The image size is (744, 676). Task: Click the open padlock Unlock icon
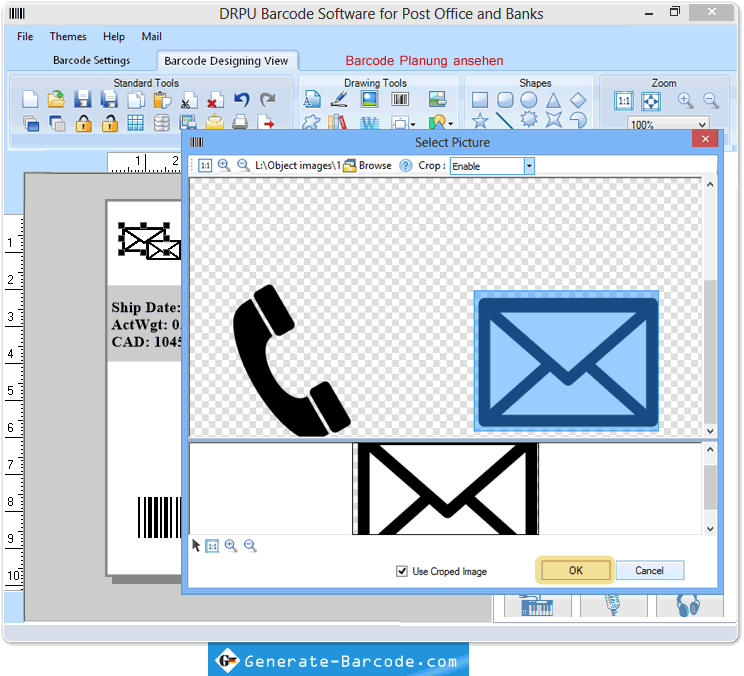pyautogui.click(x=110, y=123)
